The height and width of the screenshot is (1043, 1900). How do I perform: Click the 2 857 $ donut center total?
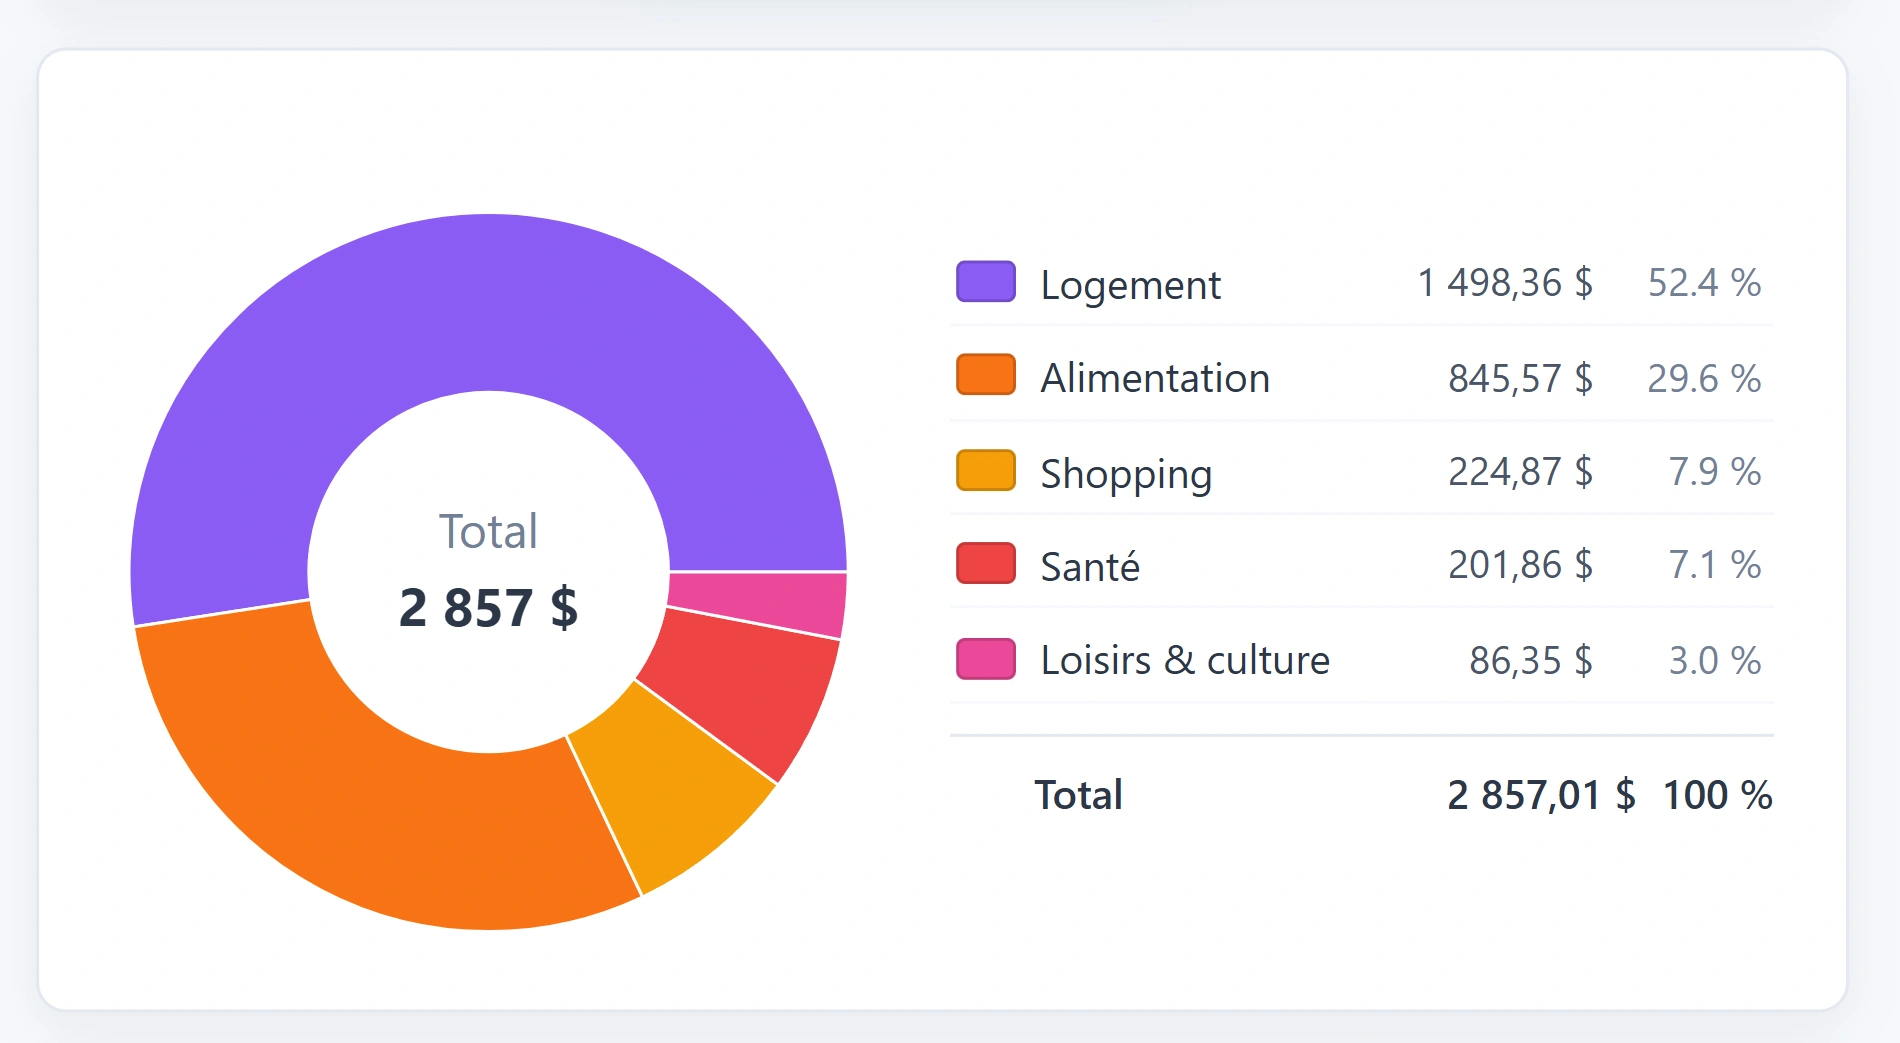pyautogui.click(x=488, y=608)
